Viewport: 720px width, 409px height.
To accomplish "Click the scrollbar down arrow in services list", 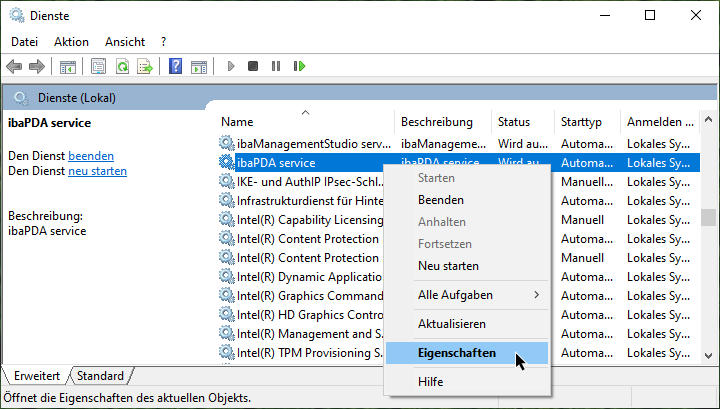I will tap(709, 356).
